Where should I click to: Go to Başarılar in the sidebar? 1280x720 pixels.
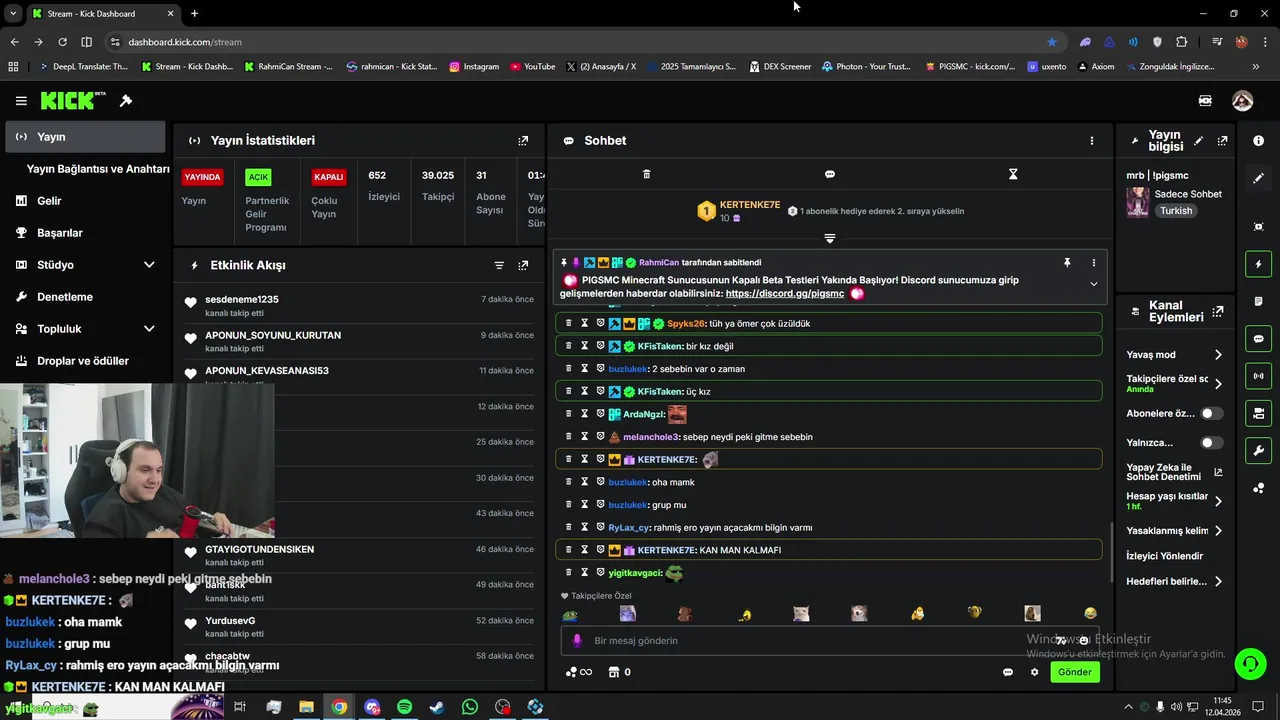(x=86, y=233)
